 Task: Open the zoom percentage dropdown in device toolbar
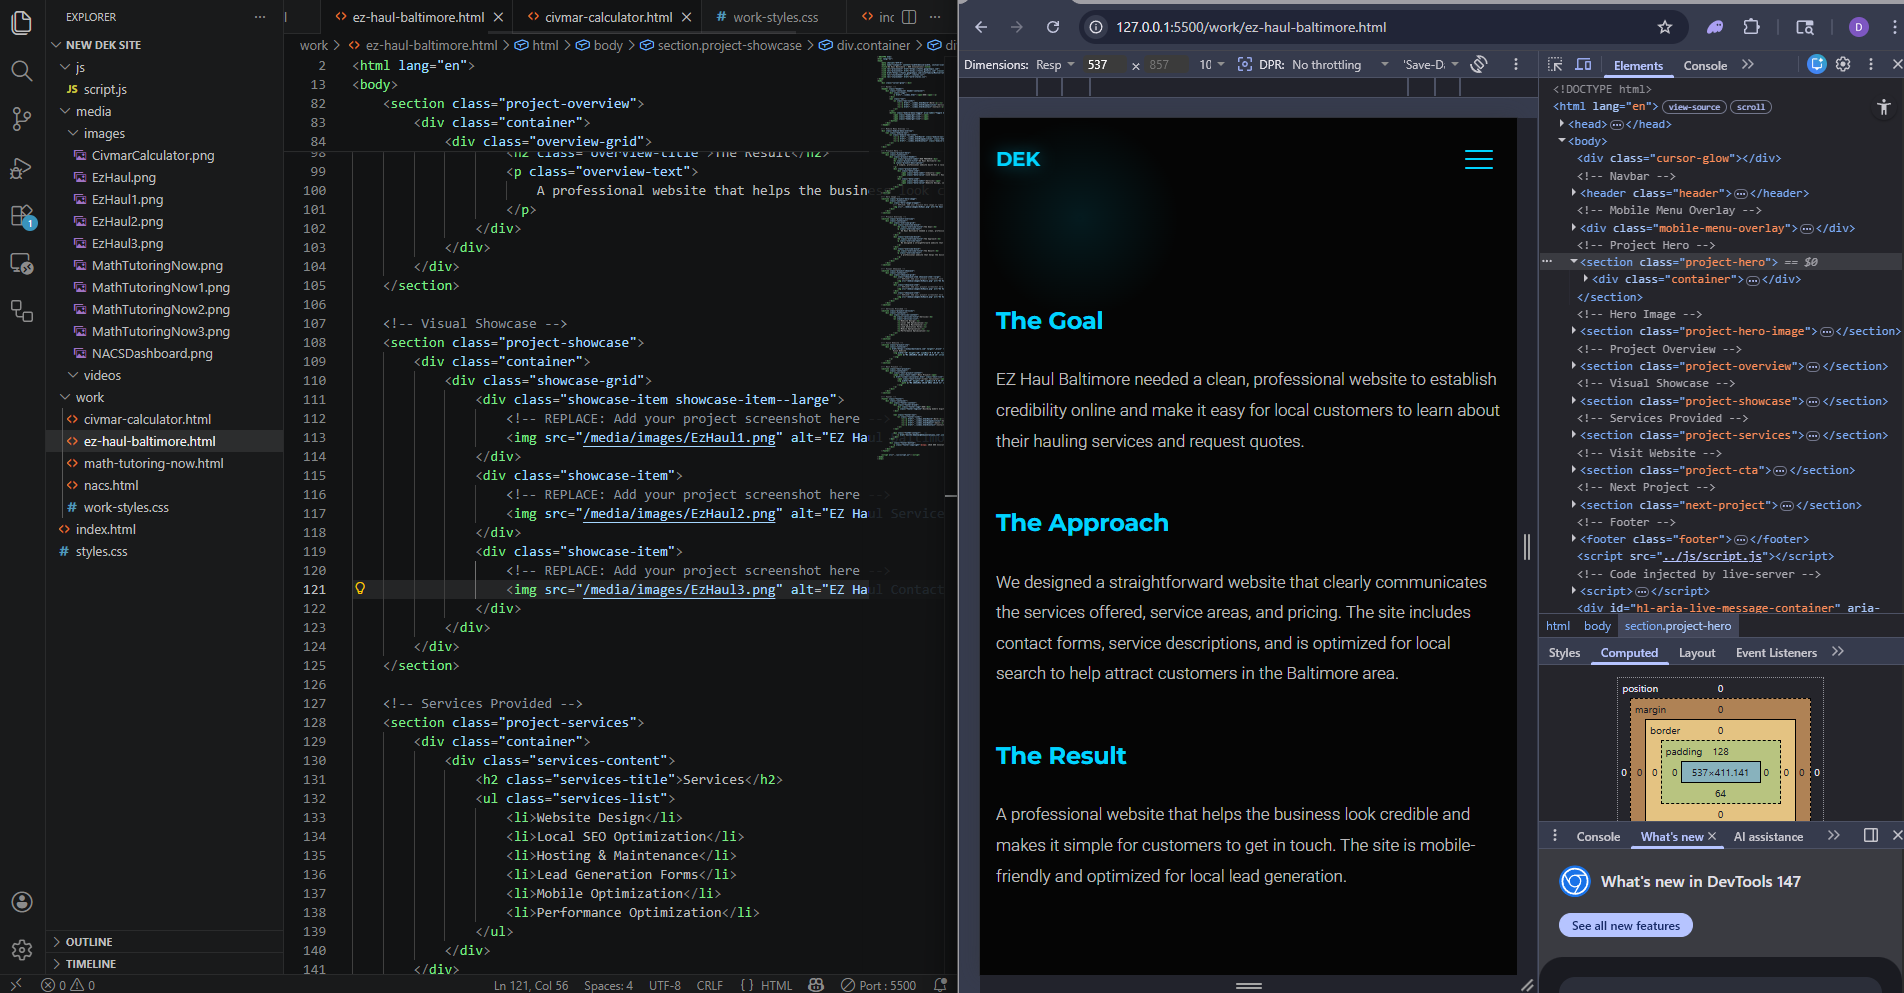tap(1212, 65)
